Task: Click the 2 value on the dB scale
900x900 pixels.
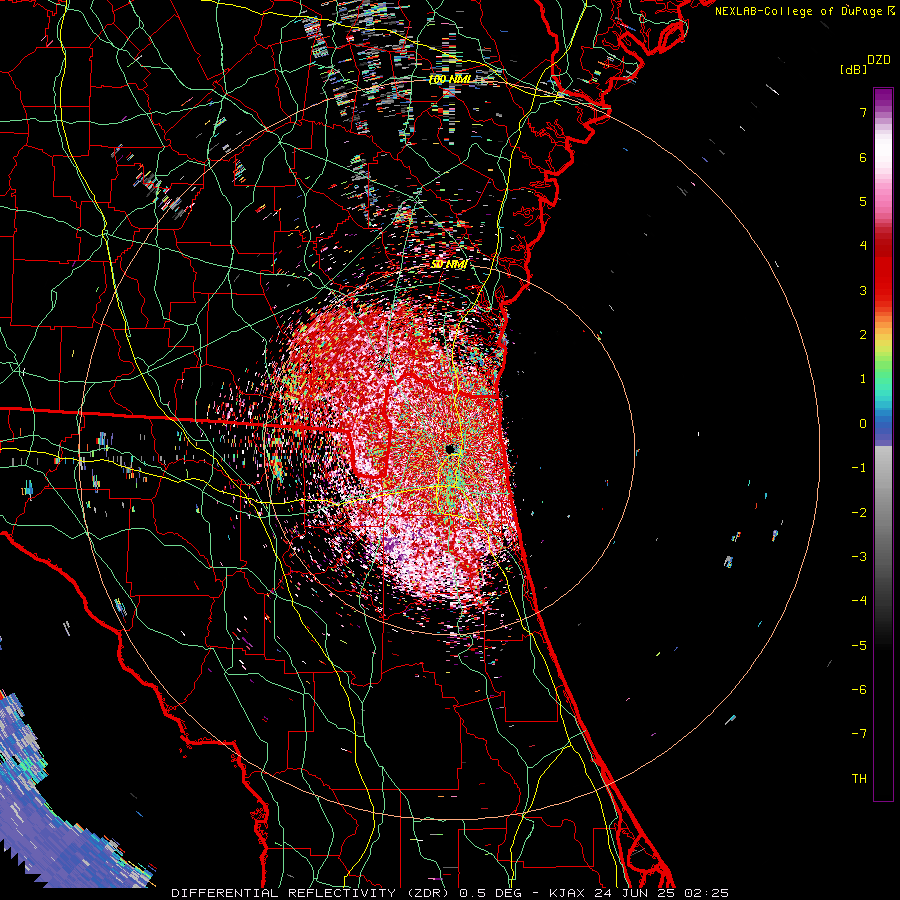Action: click(x=863, y=335)
